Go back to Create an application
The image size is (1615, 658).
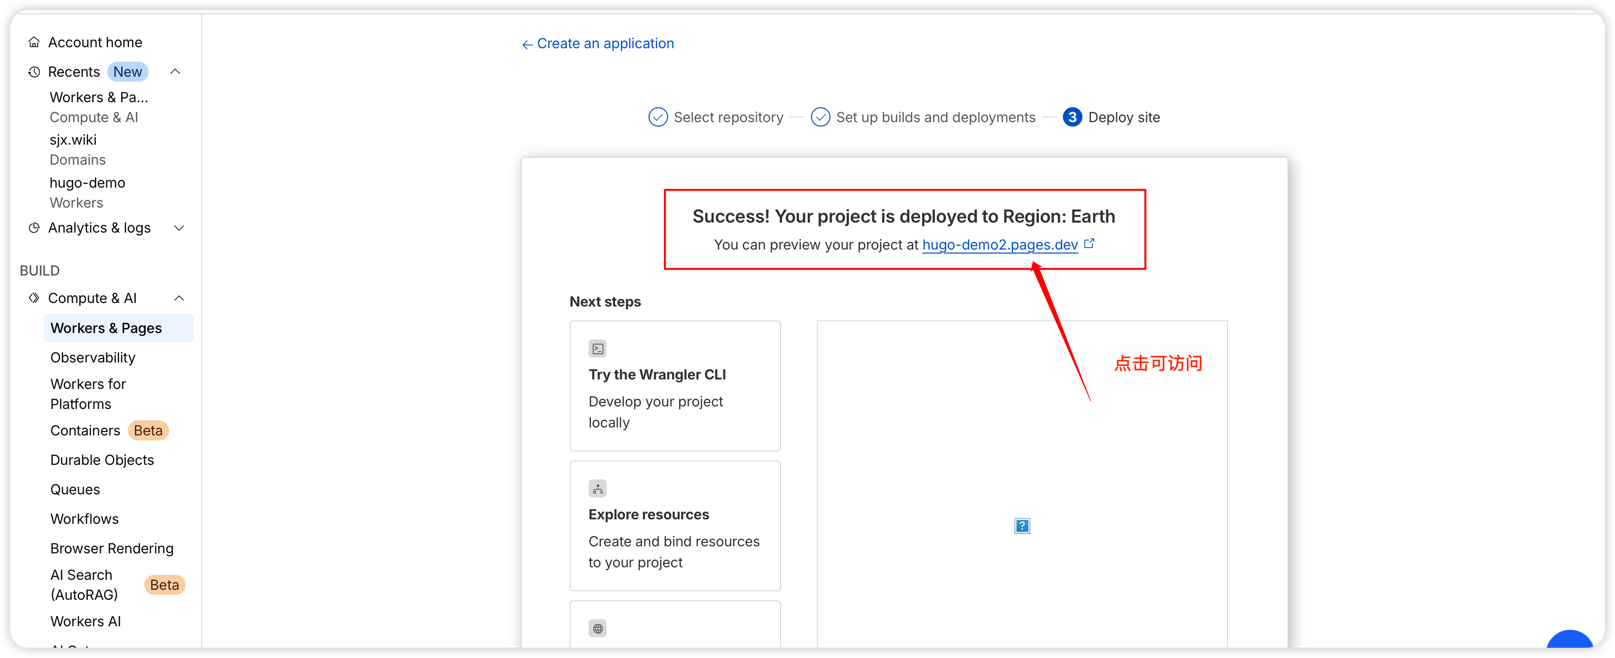(597, 44)
